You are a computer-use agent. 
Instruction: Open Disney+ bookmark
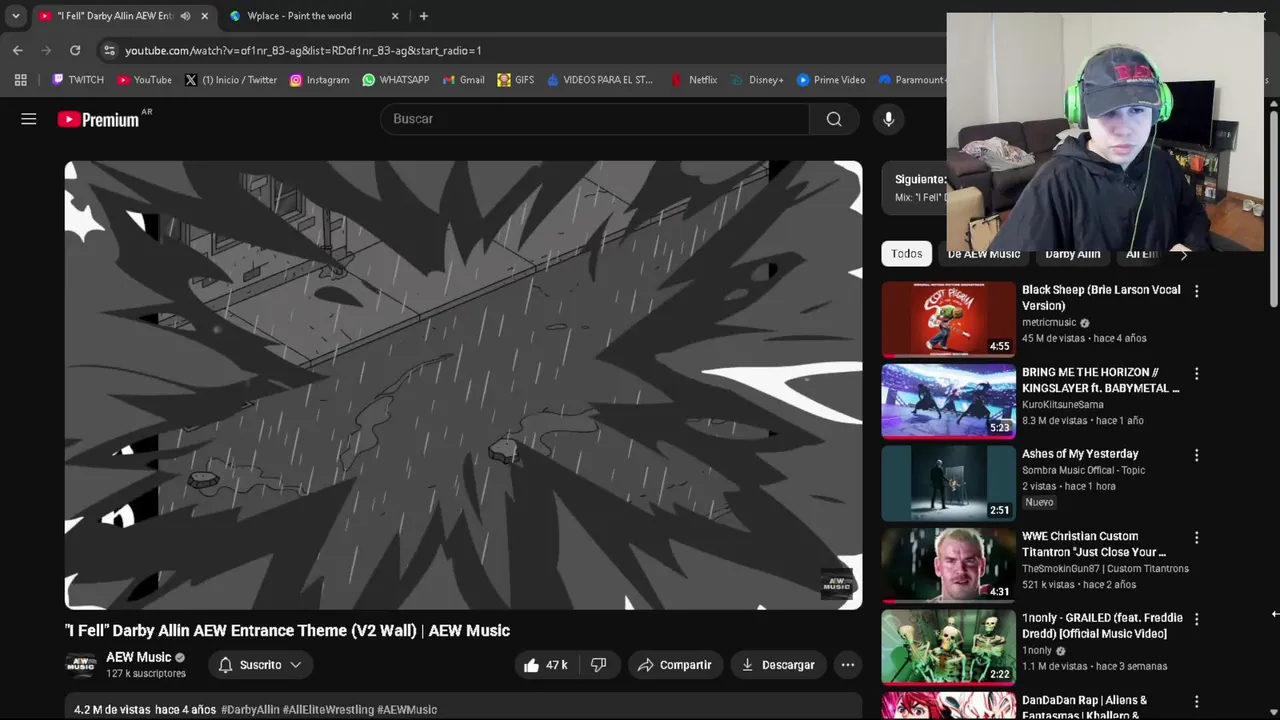click(757, 80)
